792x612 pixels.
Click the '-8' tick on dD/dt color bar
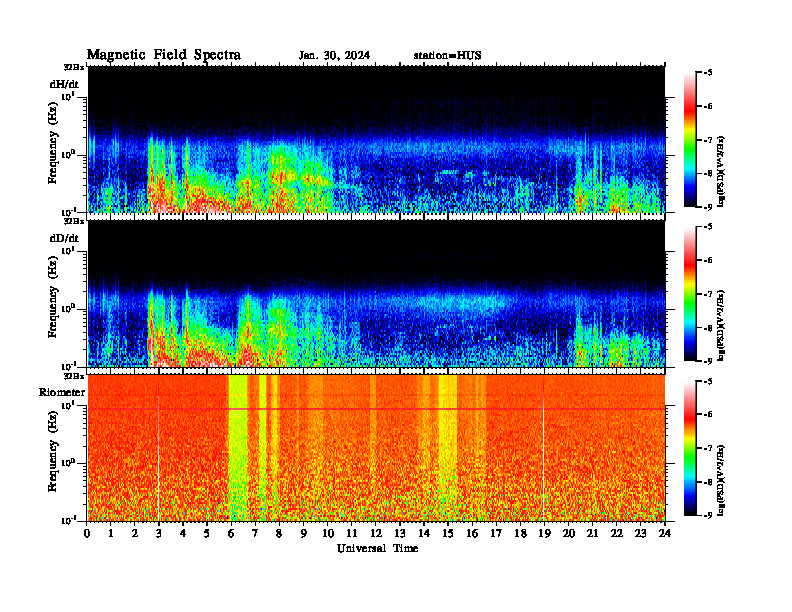pos(707,328)
